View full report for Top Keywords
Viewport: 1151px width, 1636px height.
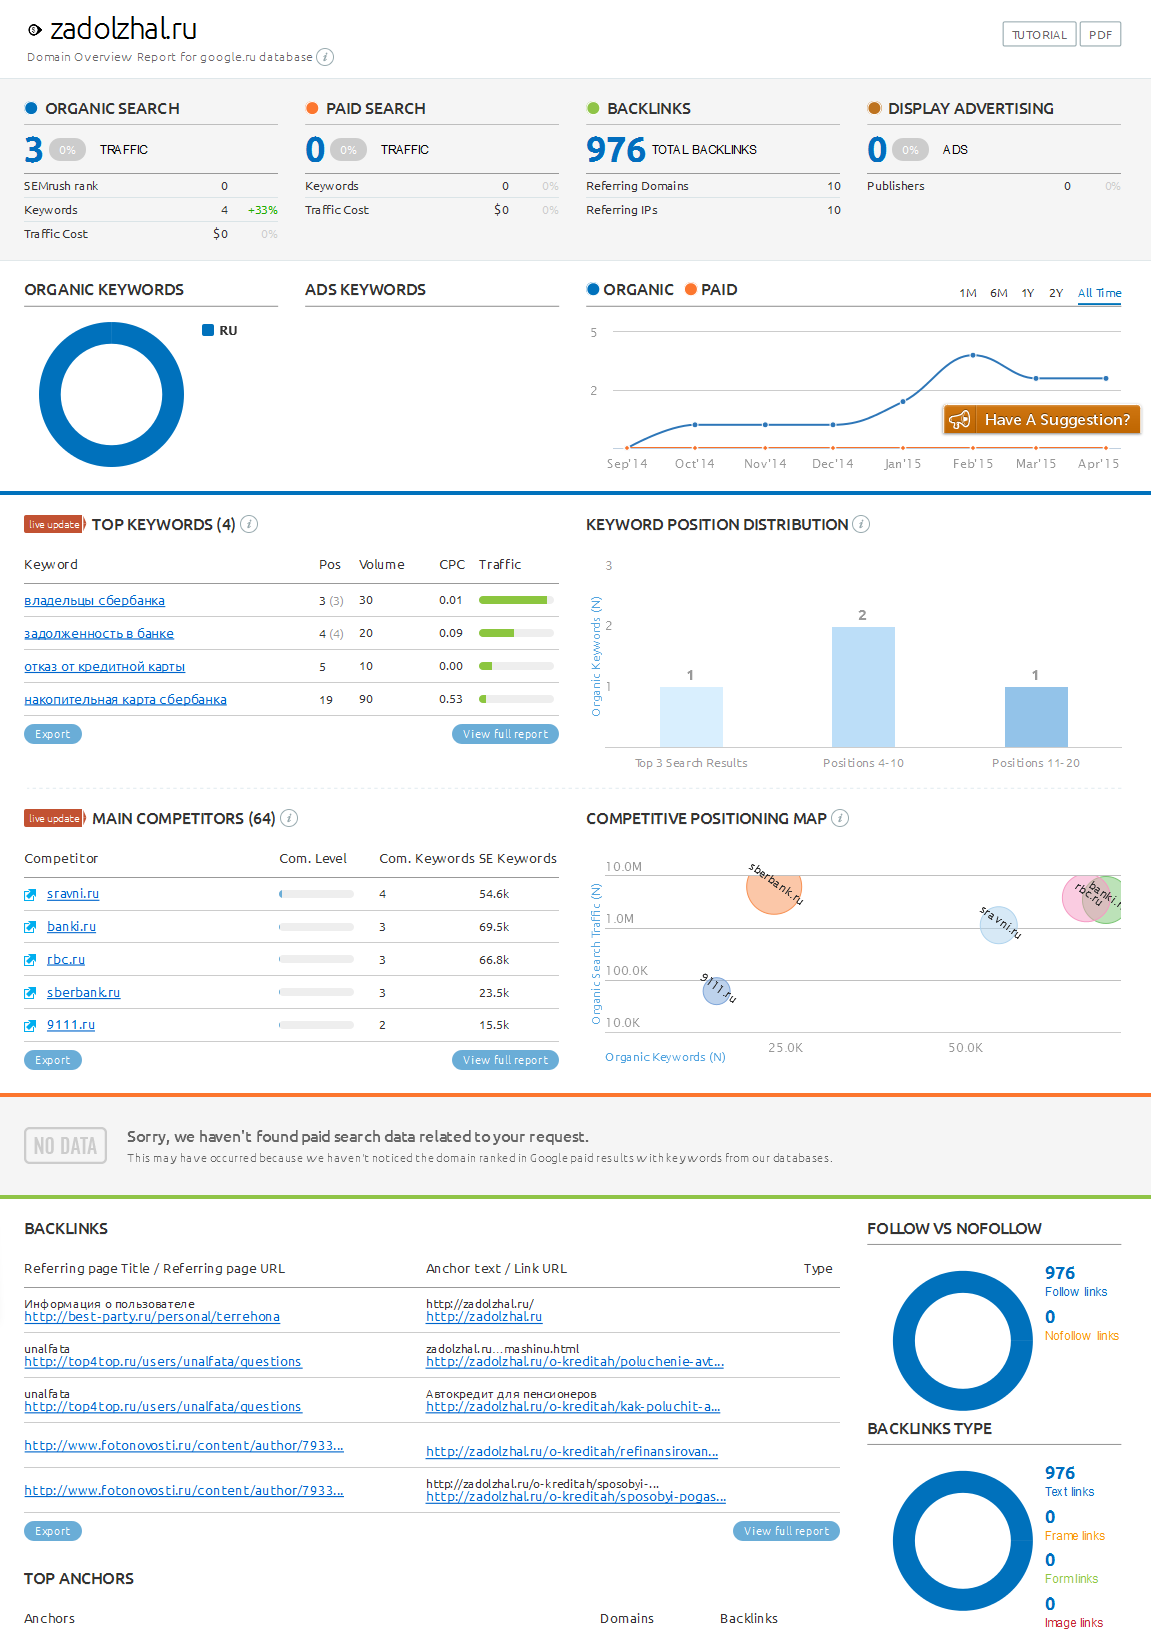[505, 734]
